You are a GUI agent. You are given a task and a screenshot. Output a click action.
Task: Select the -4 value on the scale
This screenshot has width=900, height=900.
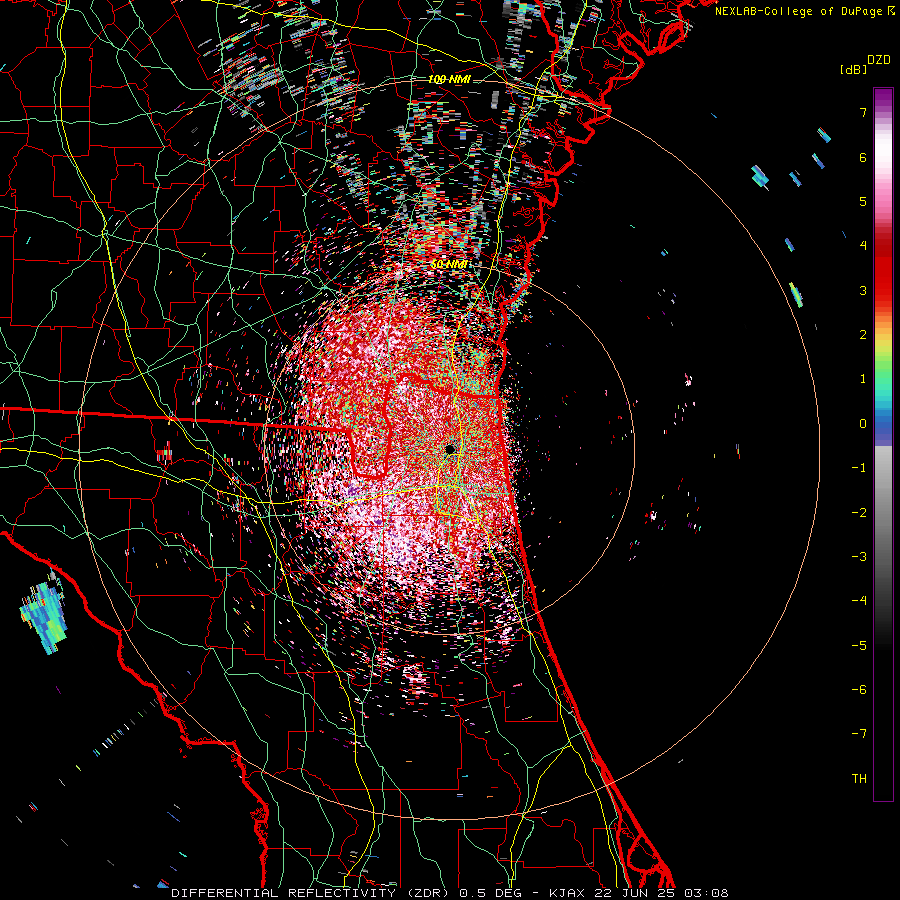(x=859, y=600)
